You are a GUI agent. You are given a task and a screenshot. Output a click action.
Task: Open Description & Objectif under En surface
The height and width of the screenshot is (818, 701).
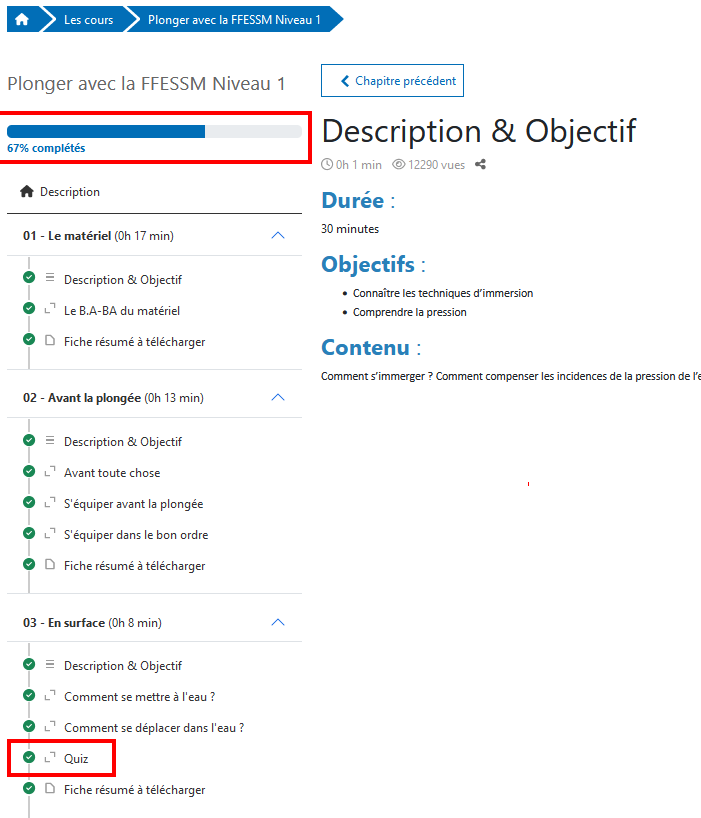pos(123,666)
